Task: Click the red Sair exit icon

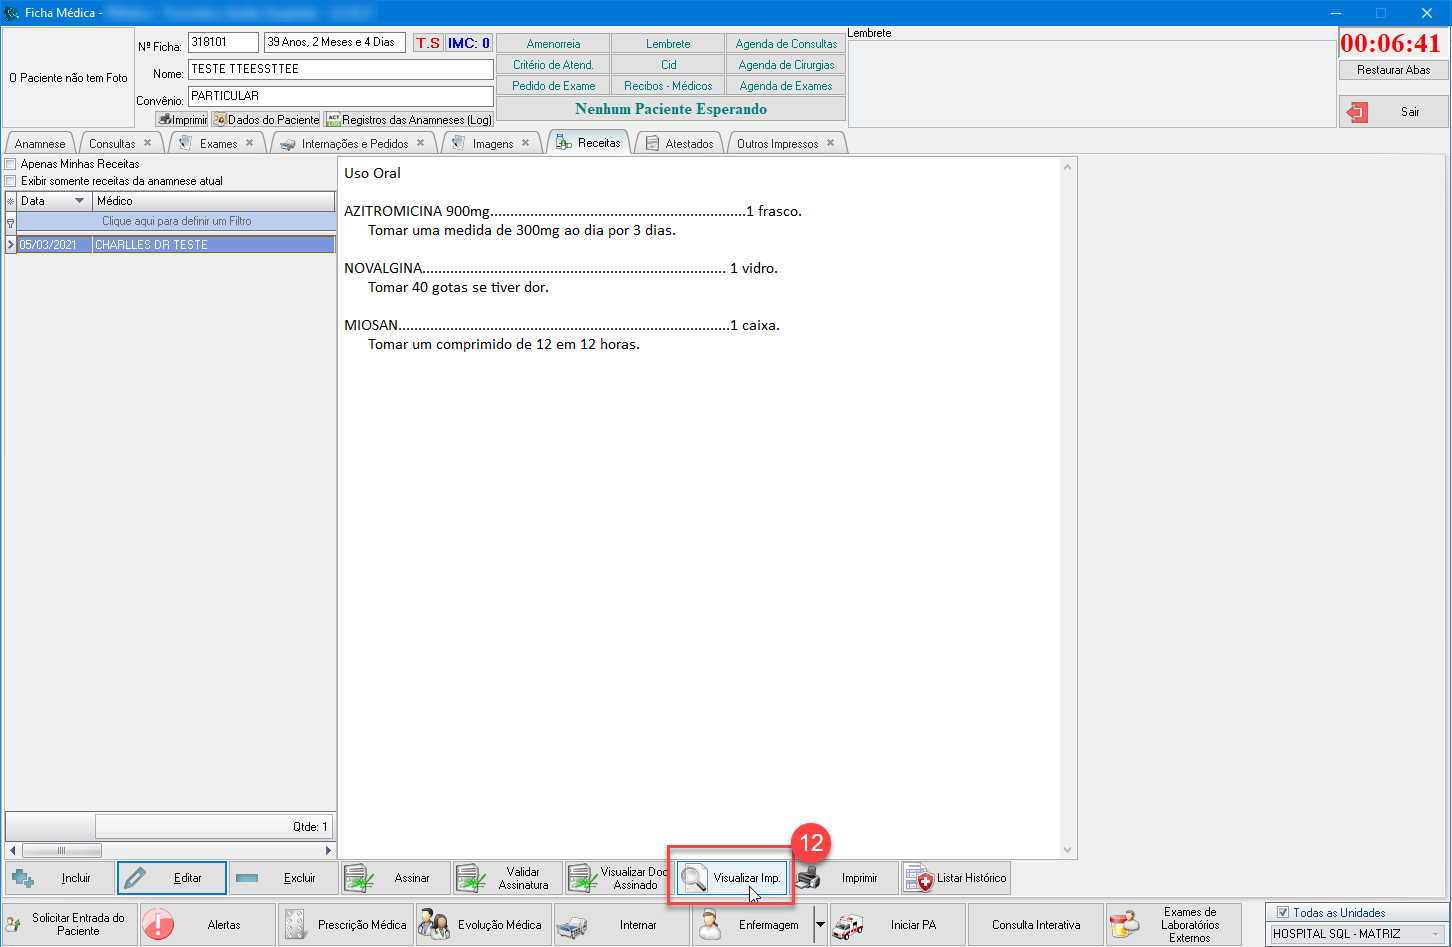Action: pos(1357,112)
